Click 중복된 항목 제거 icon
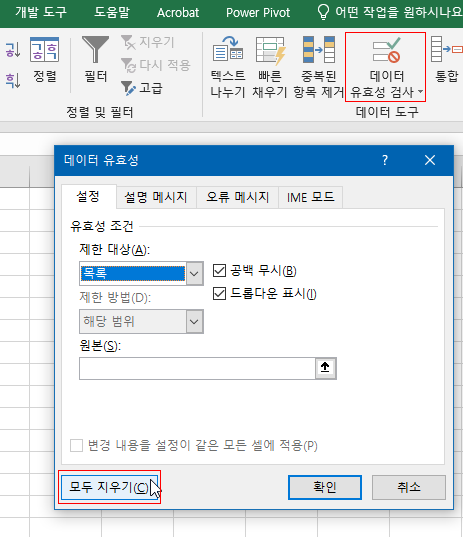Viewport: 463px width, 537px height. (318, 67)
